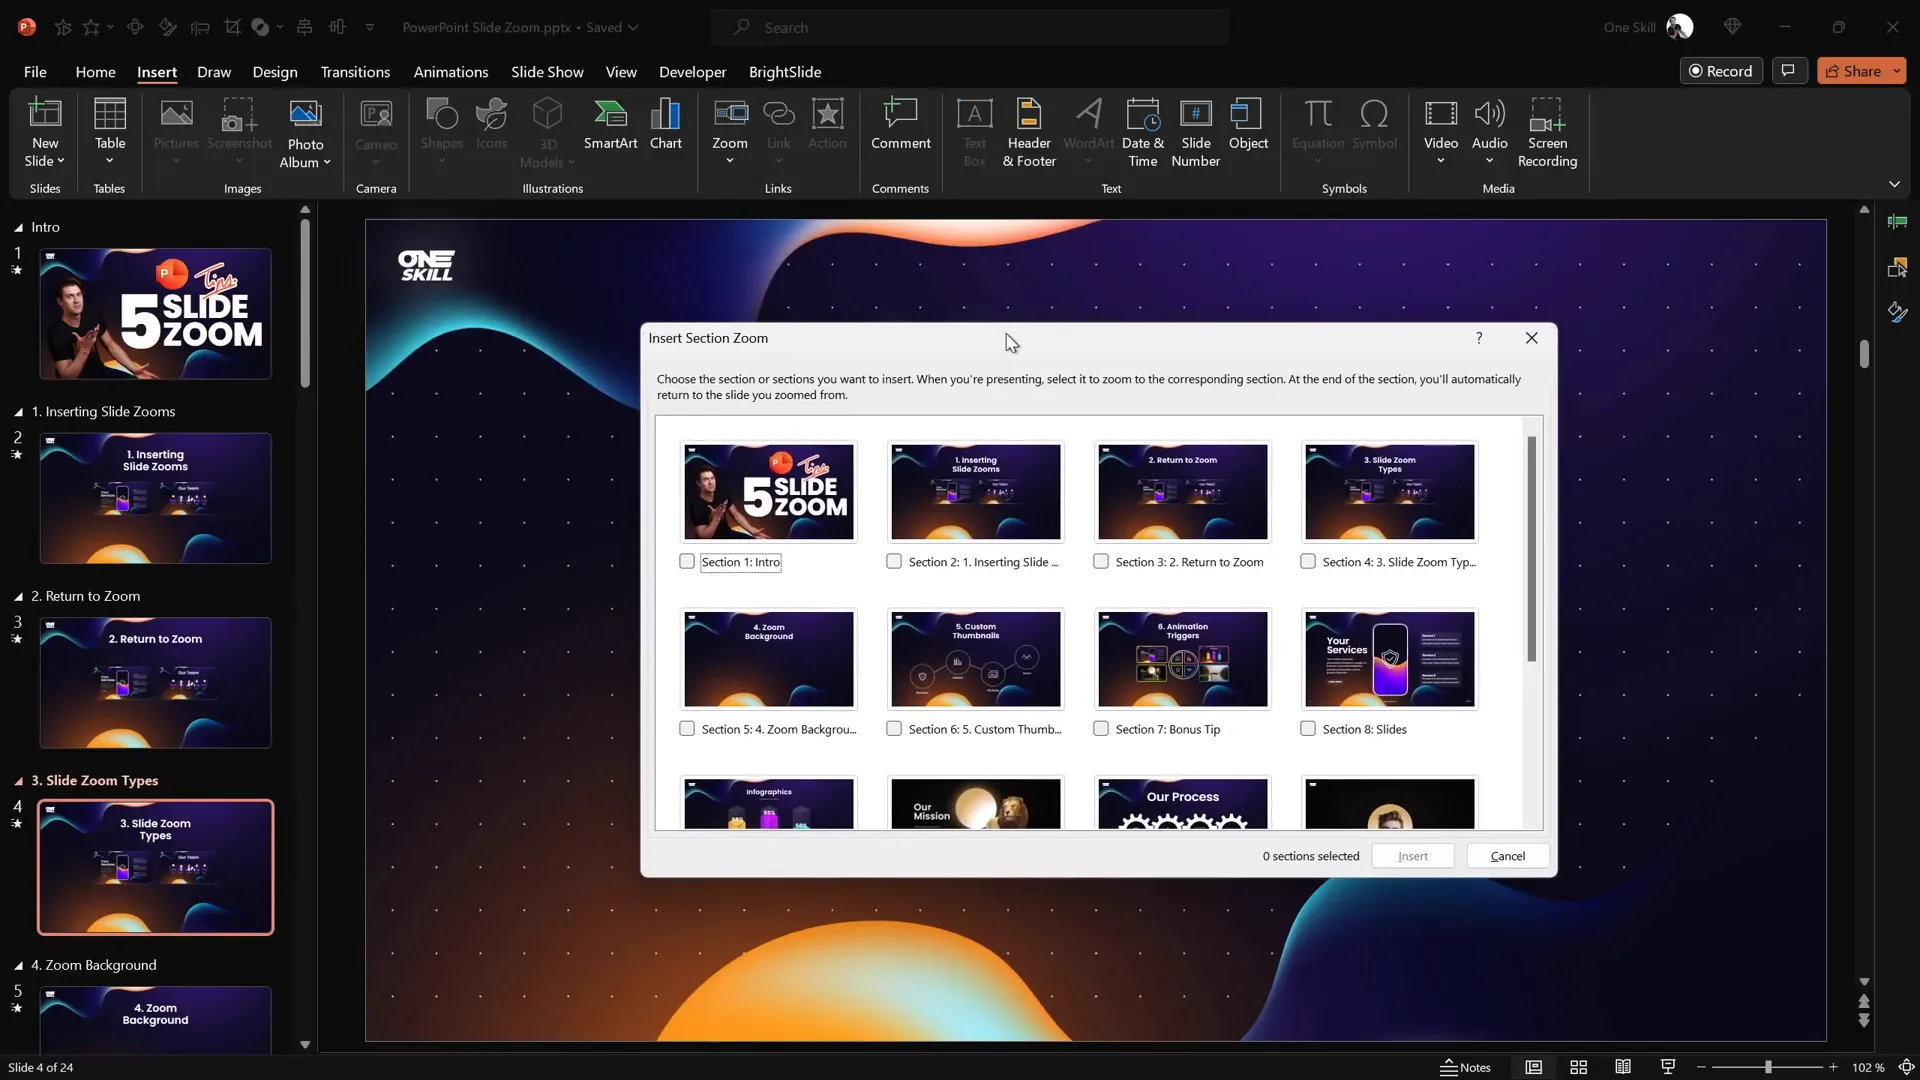Image resolution: width=1920 pixels, height=1080 pixels.
Task: Collapse 3. Slide Zoom Types section
Action: coord(18,781)
